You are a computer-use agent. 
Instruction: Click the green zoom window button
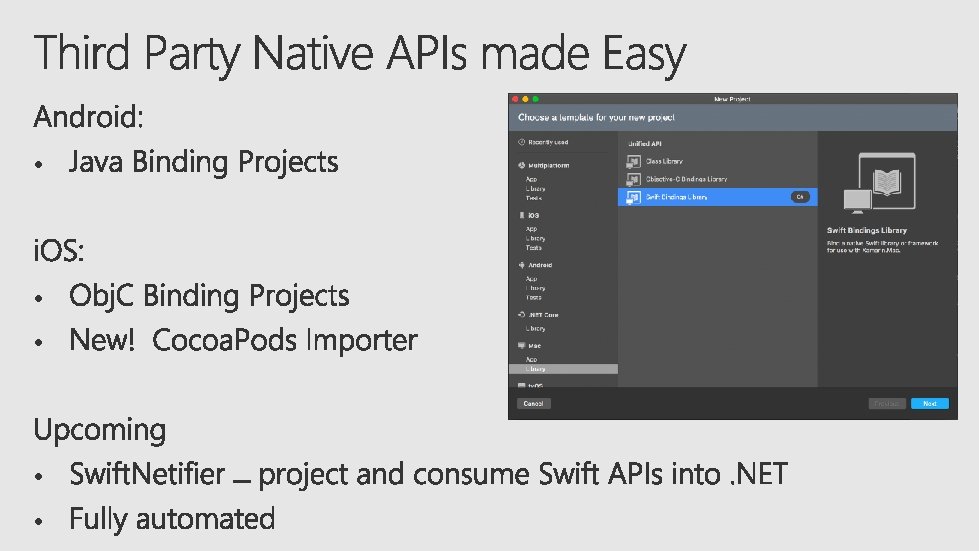coord(536,99)
